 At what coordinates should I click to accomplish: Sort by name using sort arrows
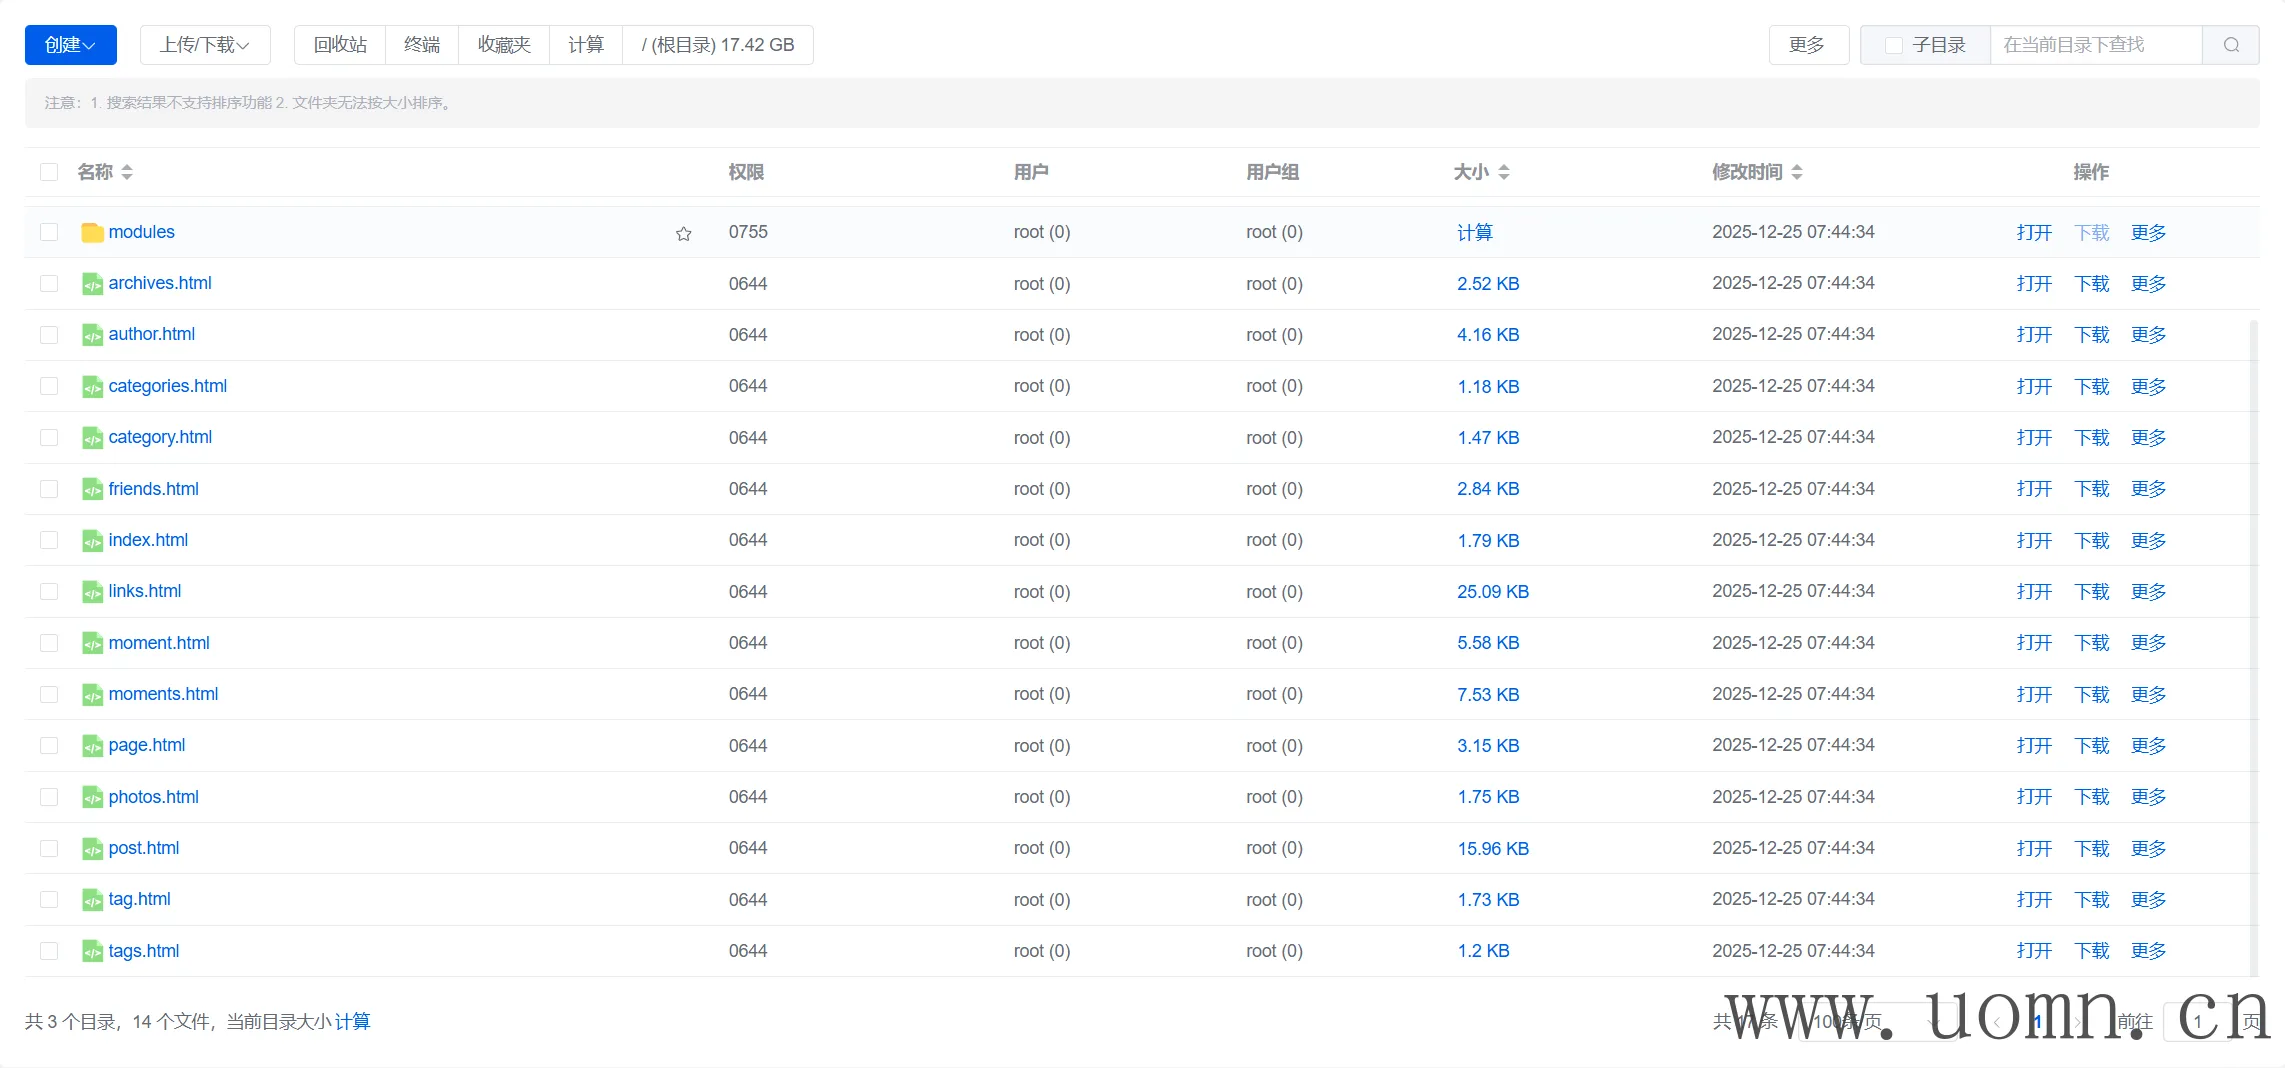[127, 172]
